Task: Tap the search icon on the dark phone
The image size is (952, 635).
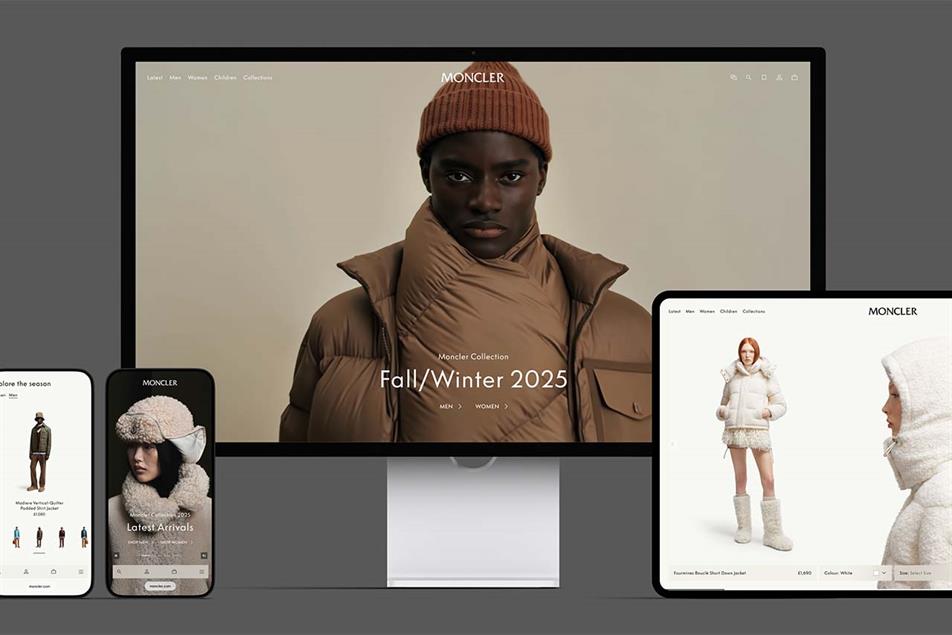Action: coord(119,571)
